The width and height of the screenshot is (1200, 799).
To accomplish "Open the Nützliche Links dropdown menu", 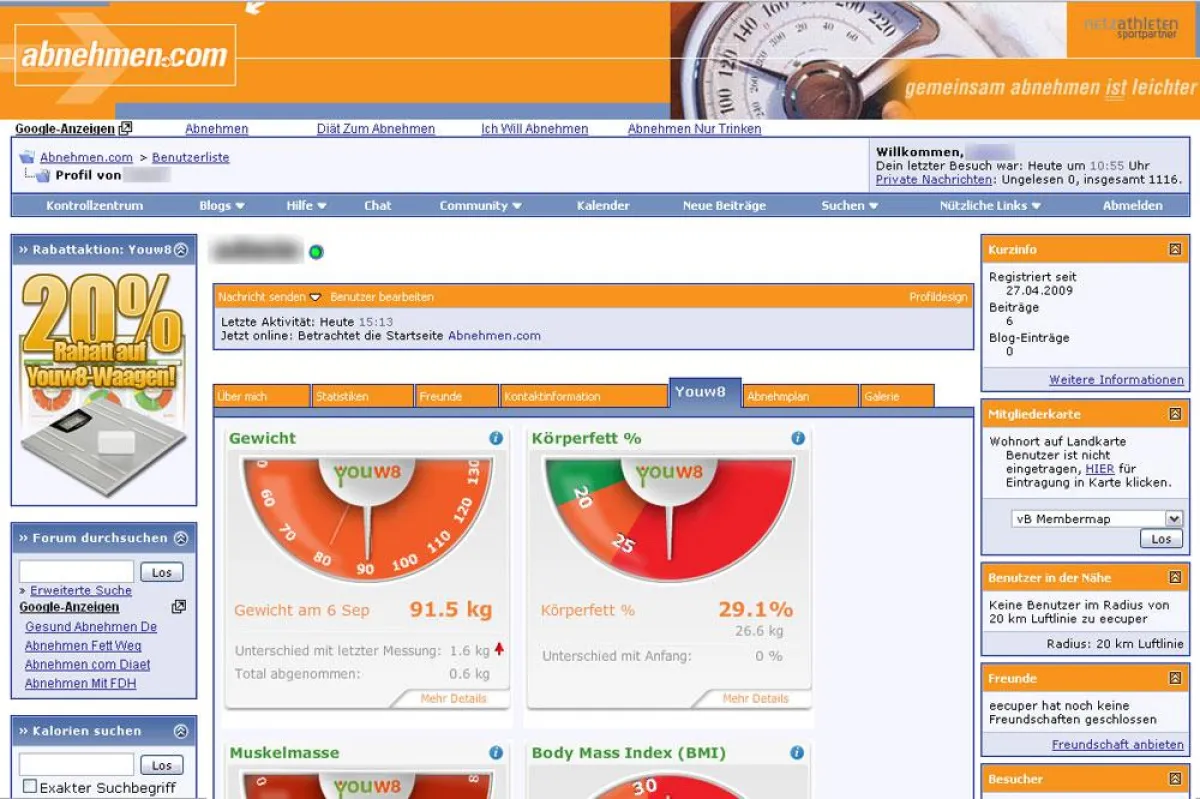I will pyautogui.click(x=991, y=205).
